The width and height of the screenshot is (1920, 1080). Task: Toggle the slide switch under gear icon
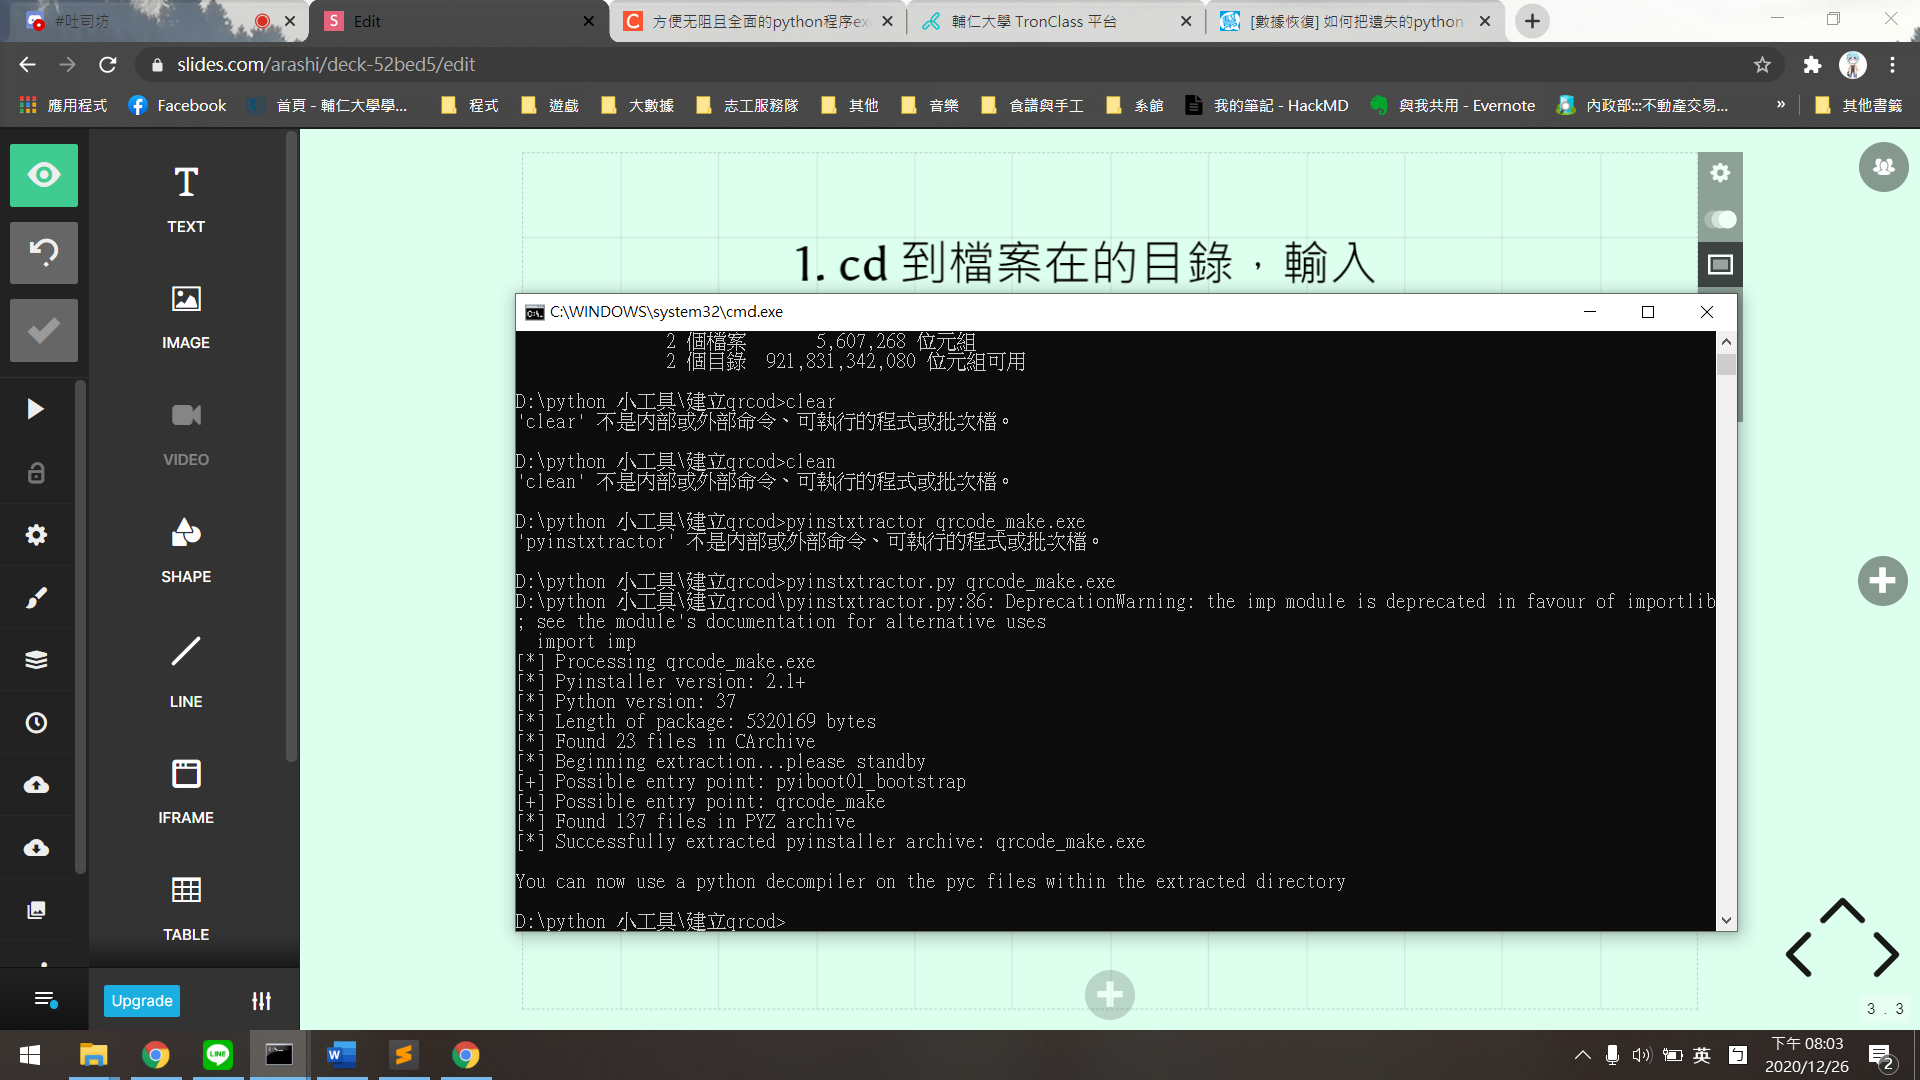click(1720, 219)
